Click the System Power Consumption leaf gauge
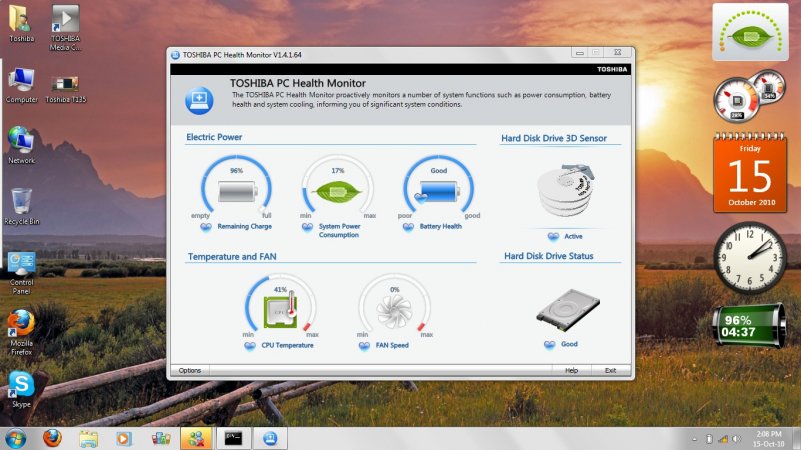This screenshot has height=450, width=801. pyautogui.click(x=337, y=192)
